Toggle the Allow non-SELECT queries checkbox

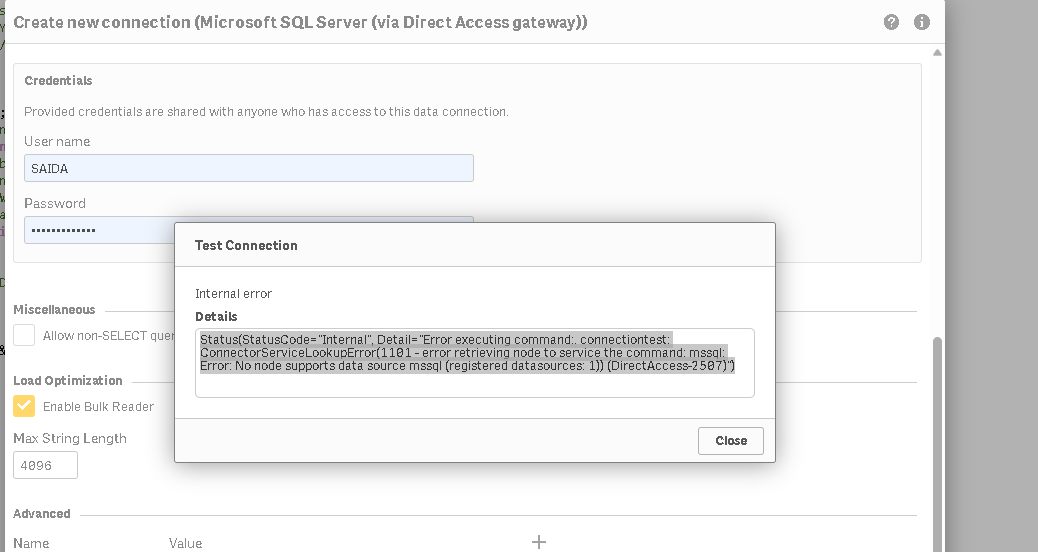pos(24,336)
